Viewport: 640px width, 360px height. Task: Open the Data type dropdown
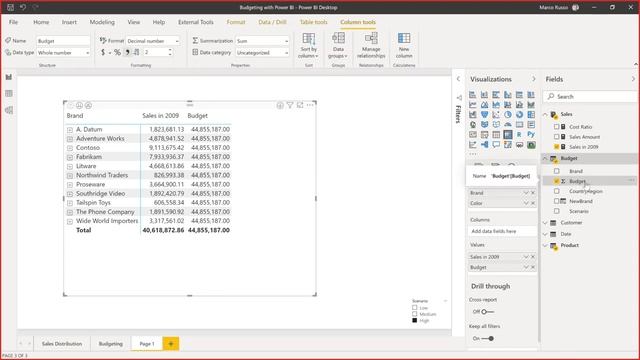point(63,53)
